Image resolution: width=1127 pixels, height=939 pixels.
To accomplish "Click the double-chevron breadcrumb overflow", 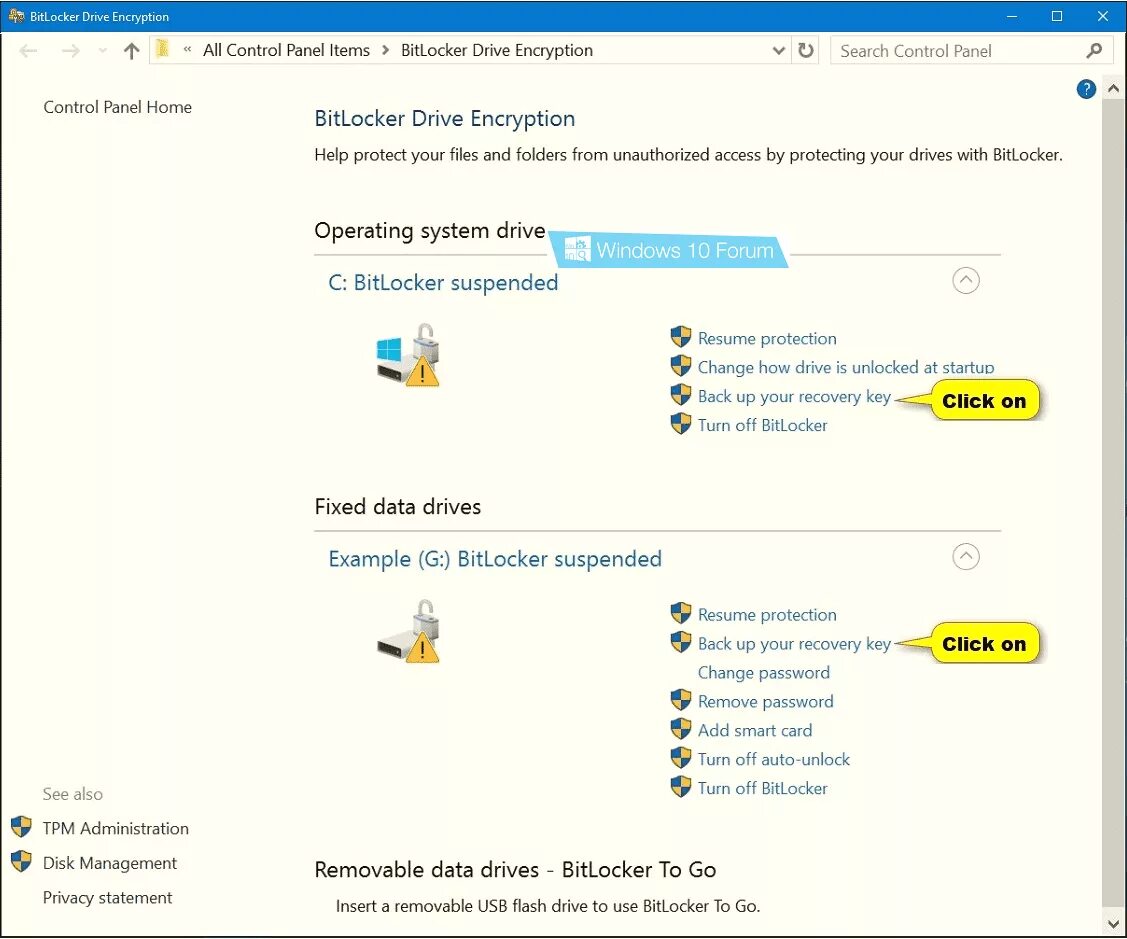I will pos(187,50).
